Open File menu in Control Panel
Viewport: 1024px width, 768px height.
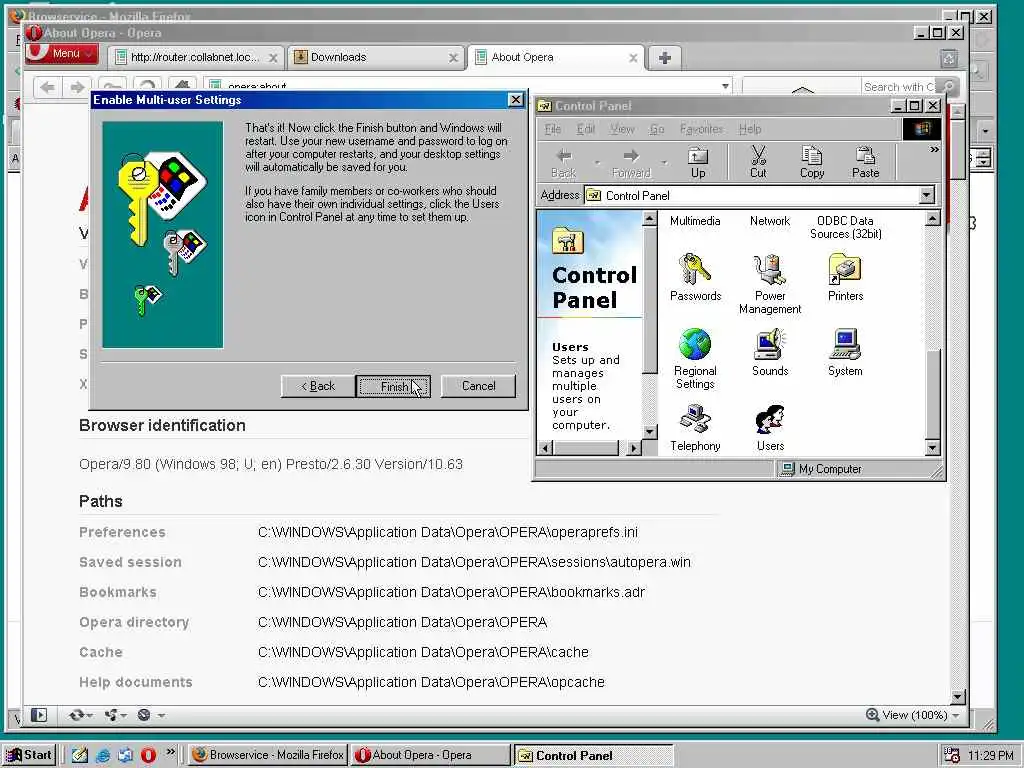[x=552, y=129]
